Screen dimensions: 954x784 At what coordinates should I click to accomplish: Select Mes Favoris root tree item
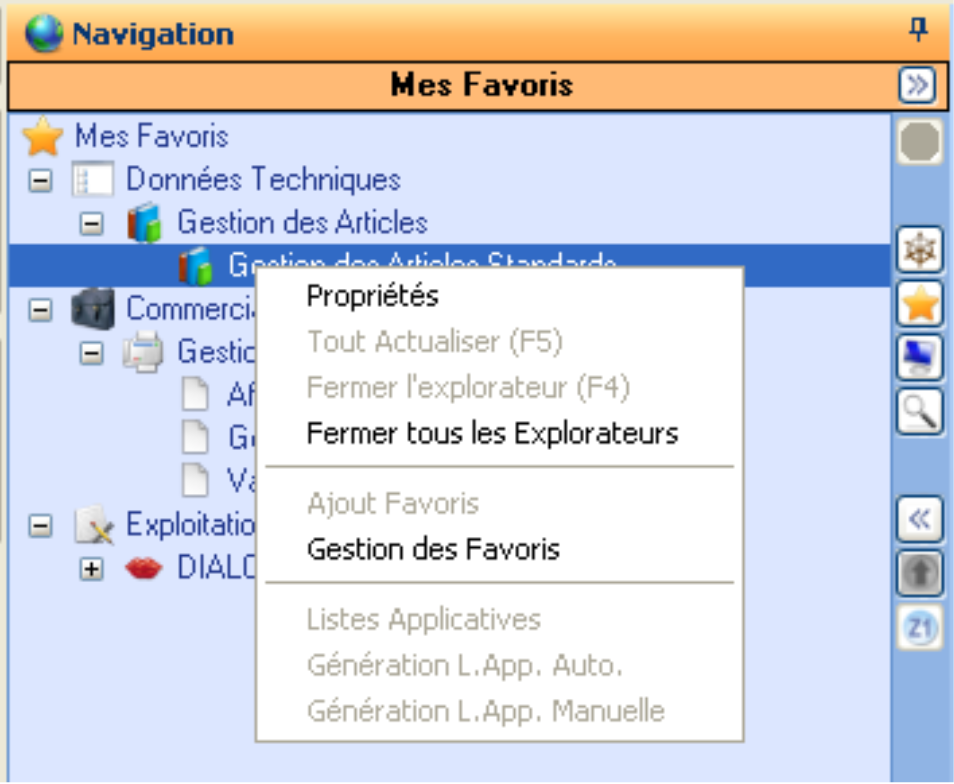(x=151, y=136)
